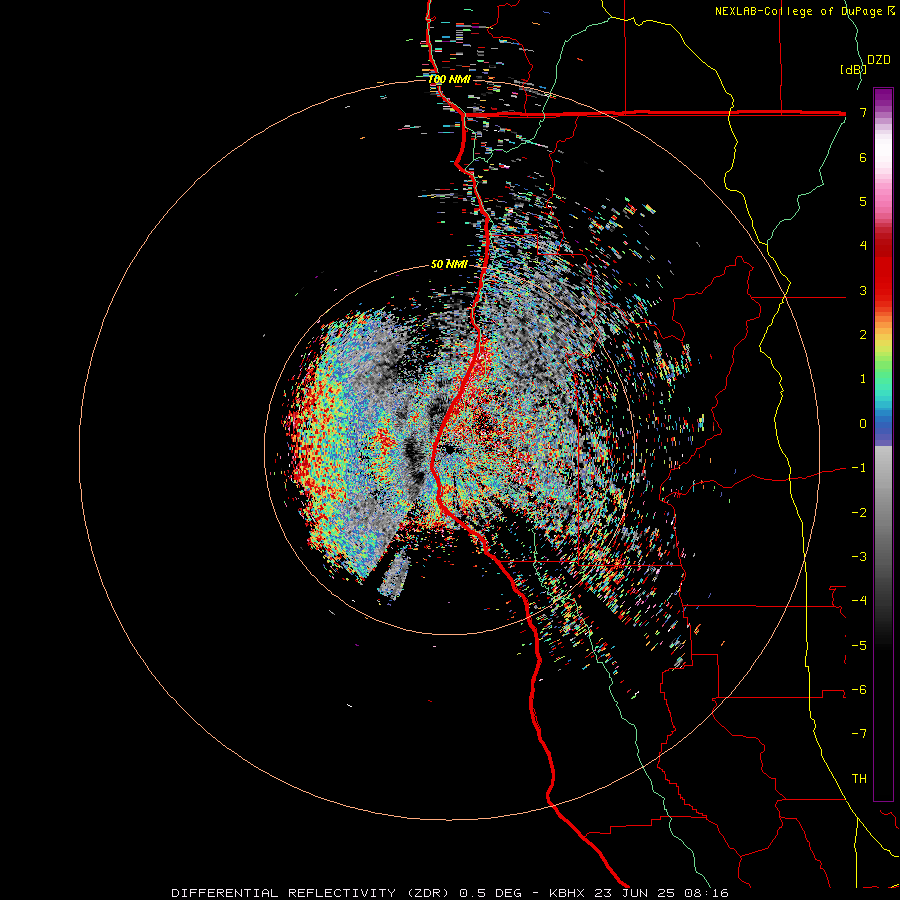900x900 pixels.
Task: Click the 6 value on color scale
Action: coord(863,157)
